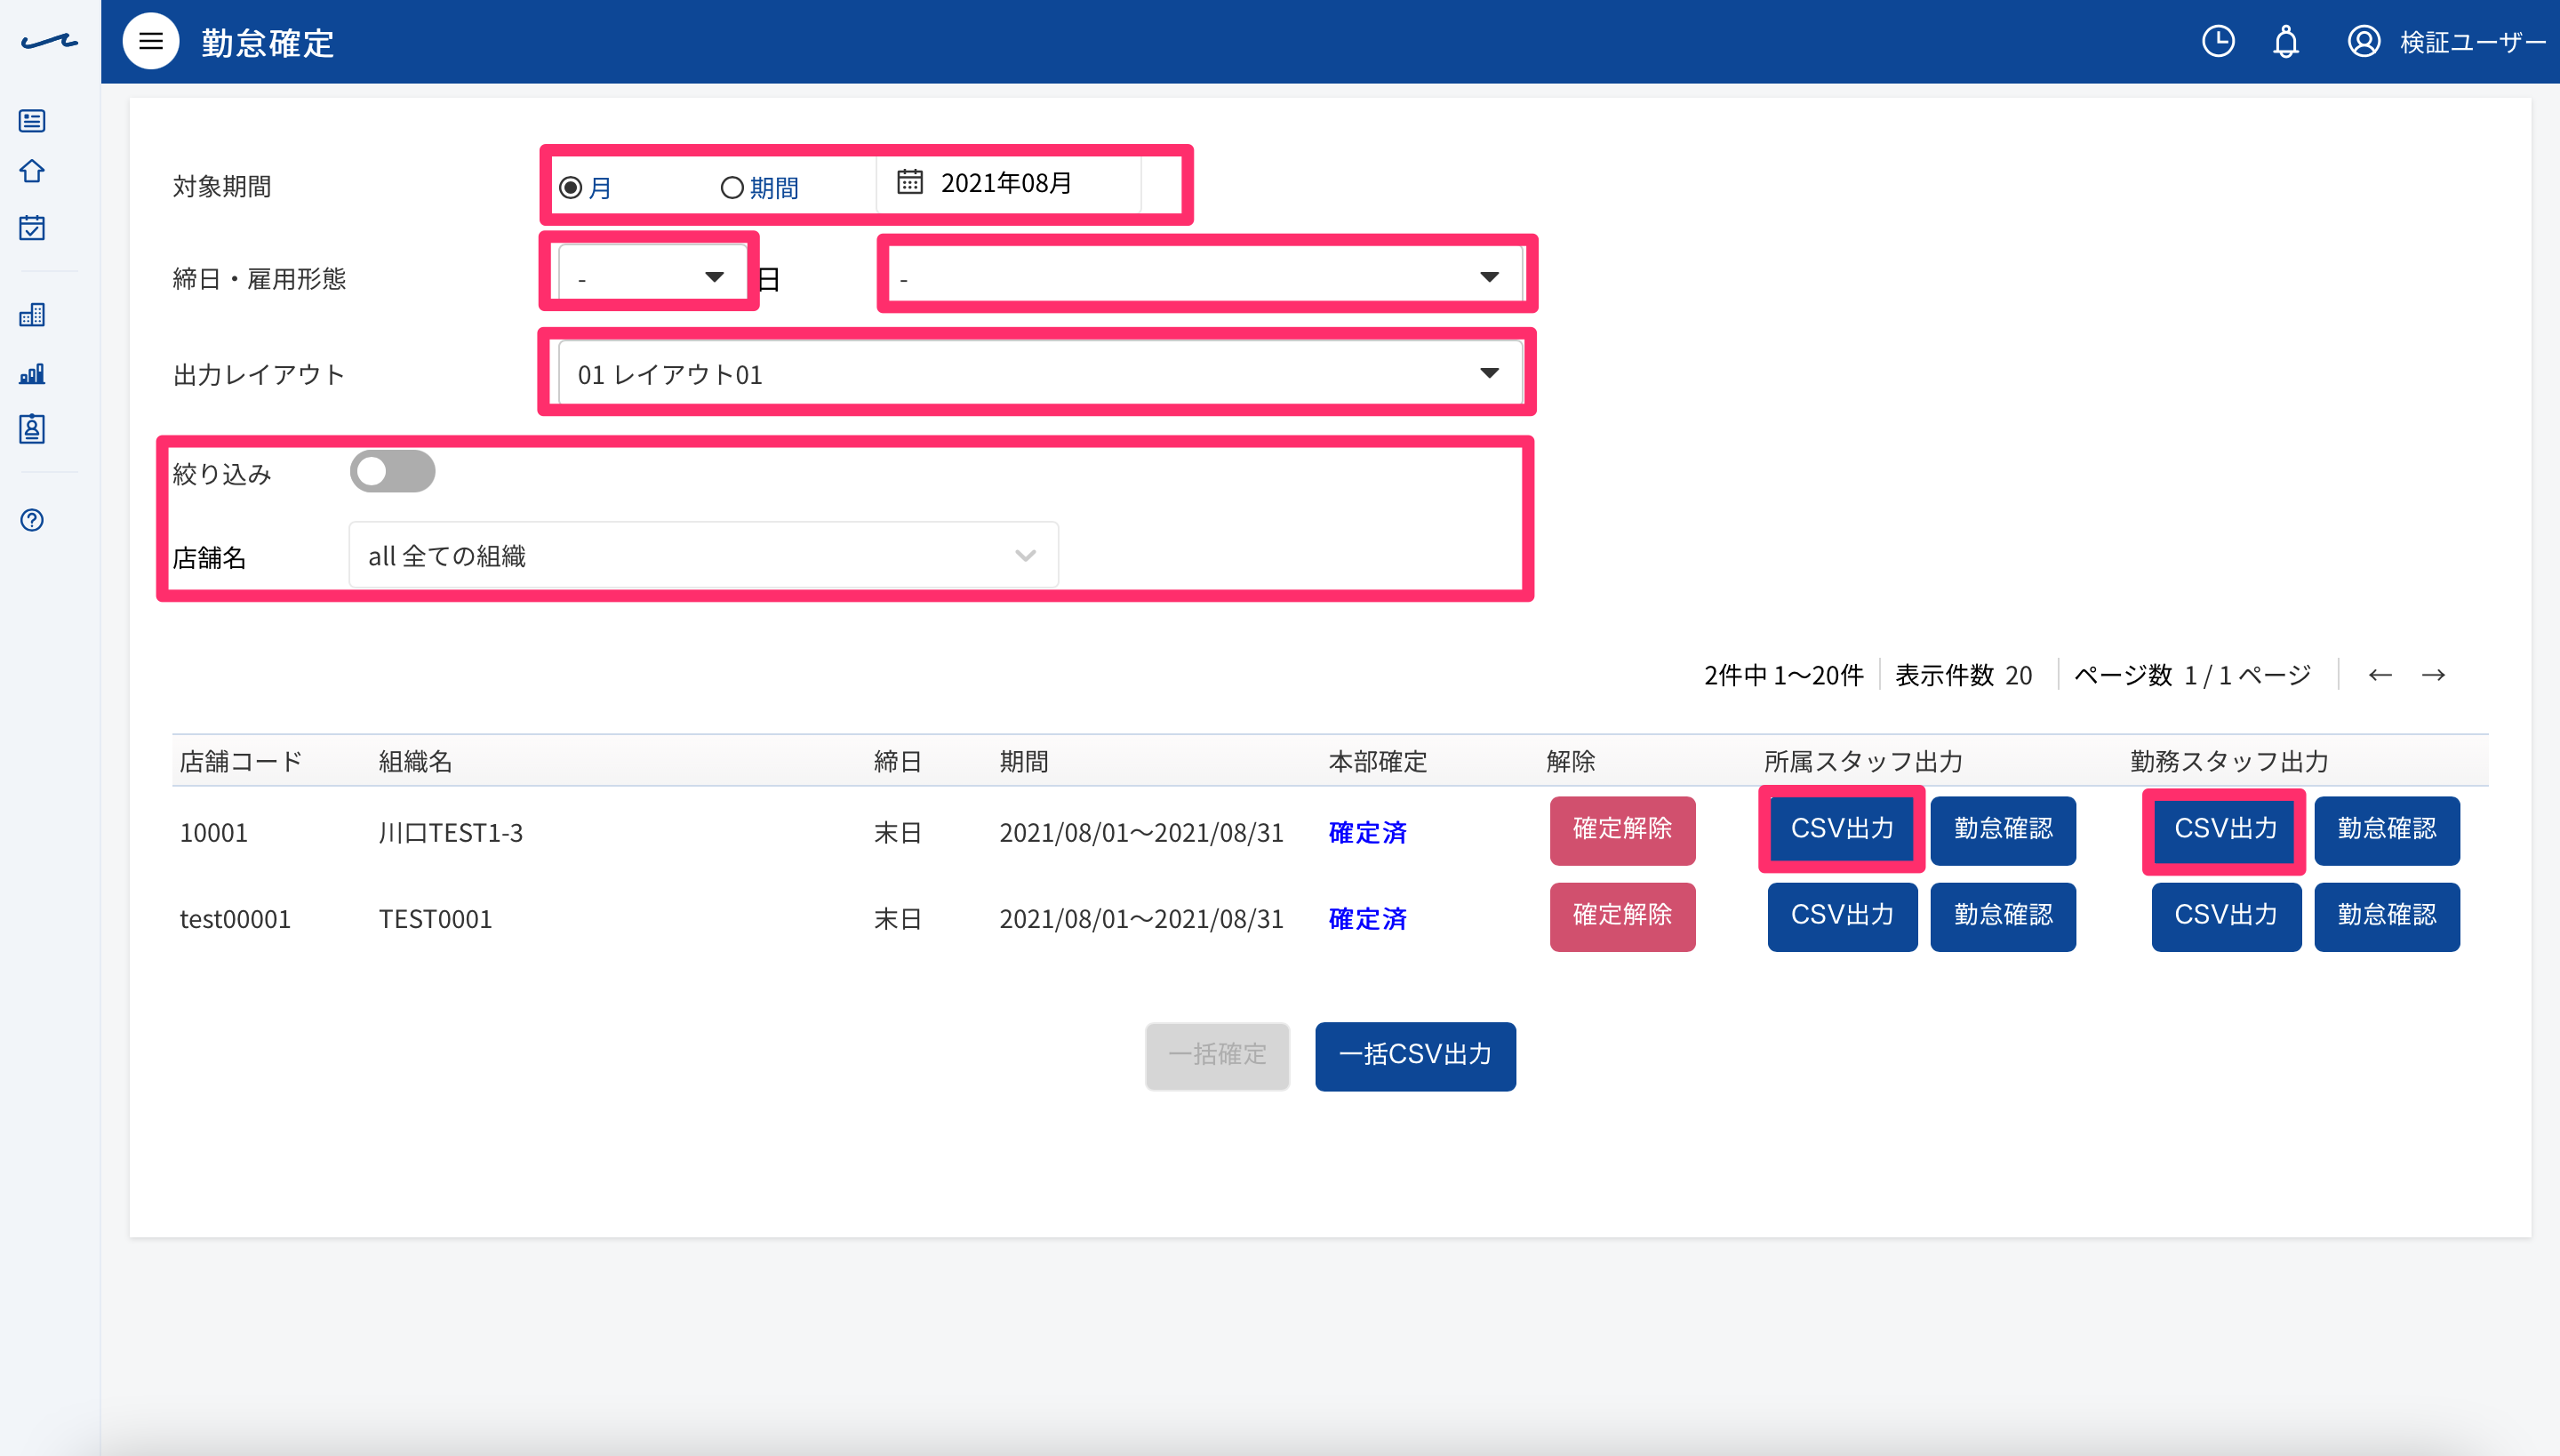Open notifications bell icon
The height and width of the screenshot is (1456, 2560).
click(x=2285, y=41)
